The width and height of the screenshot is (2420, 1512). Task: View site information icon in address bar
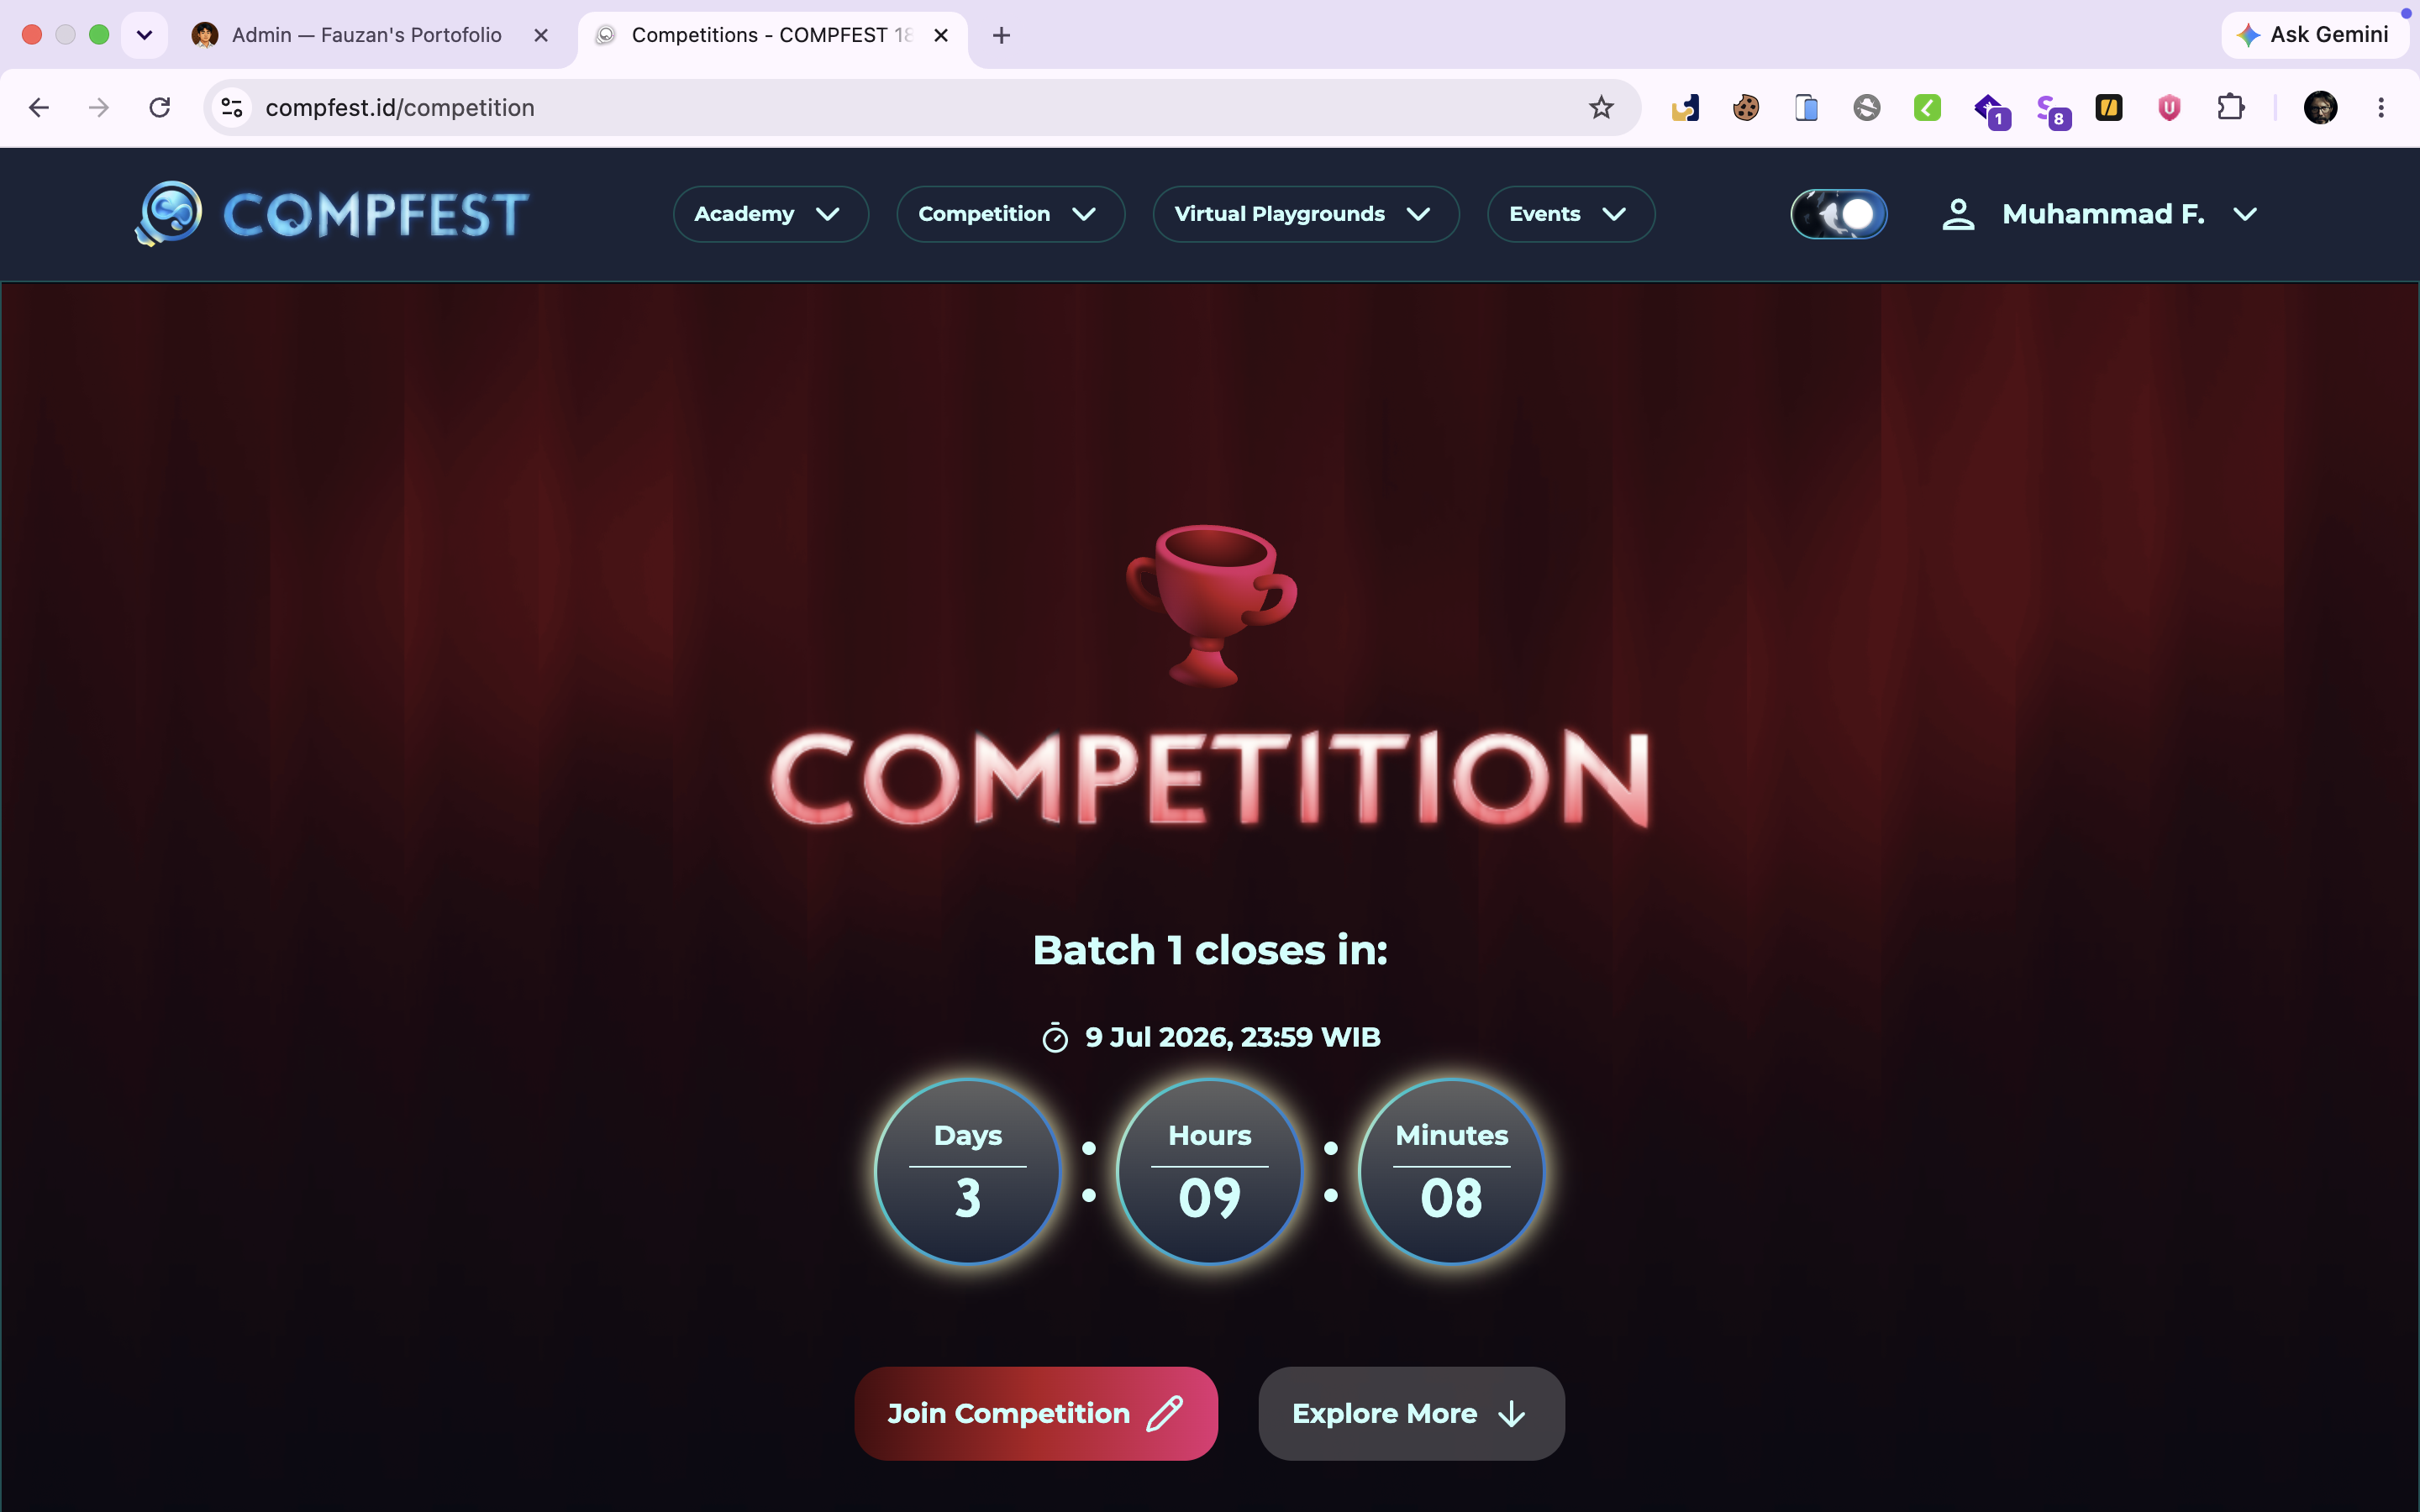(232, 107)
